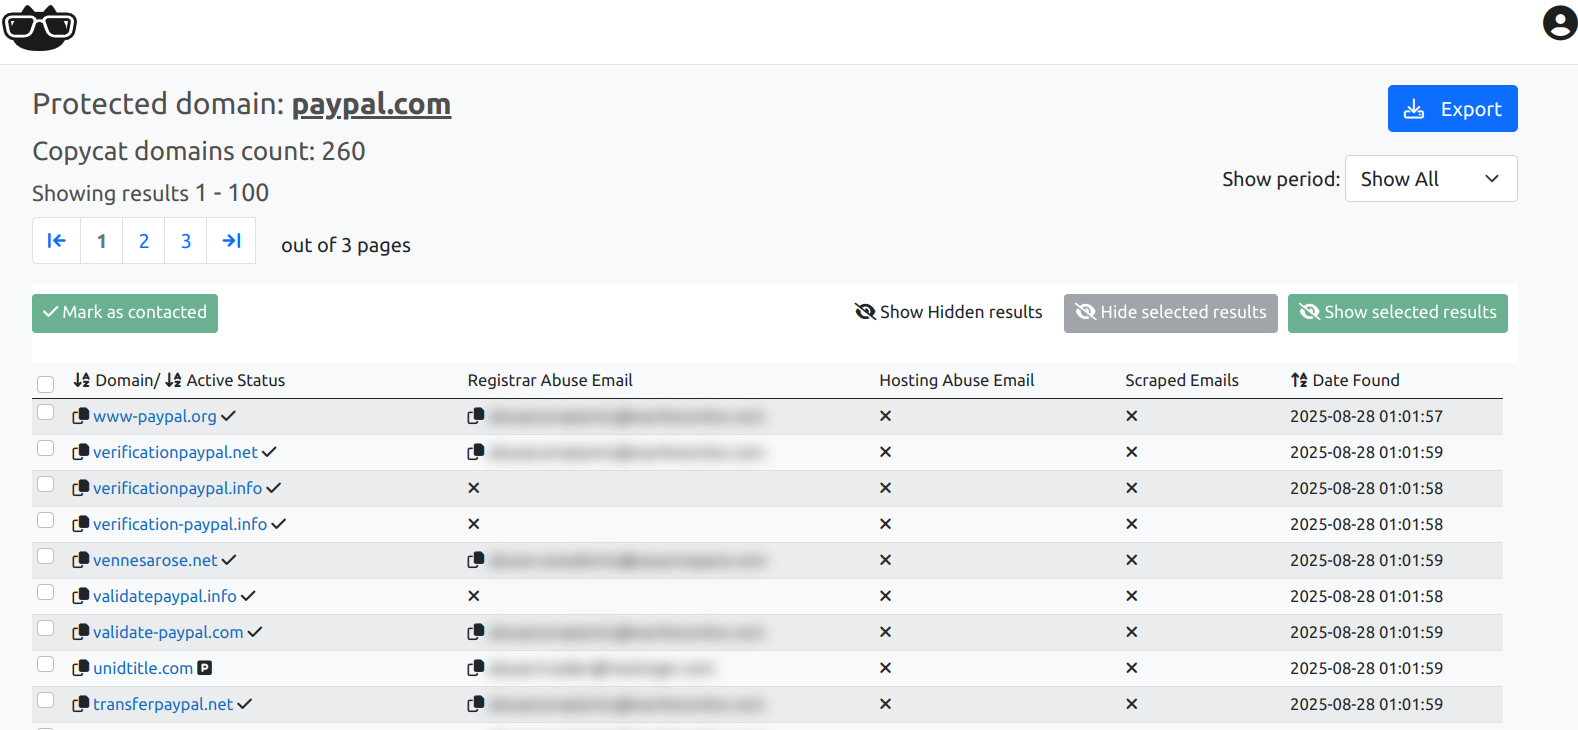Check the verificationpaypal.info row checkbox
The height and width of the screenshot is (730, 1578).
tap(45, 484)
